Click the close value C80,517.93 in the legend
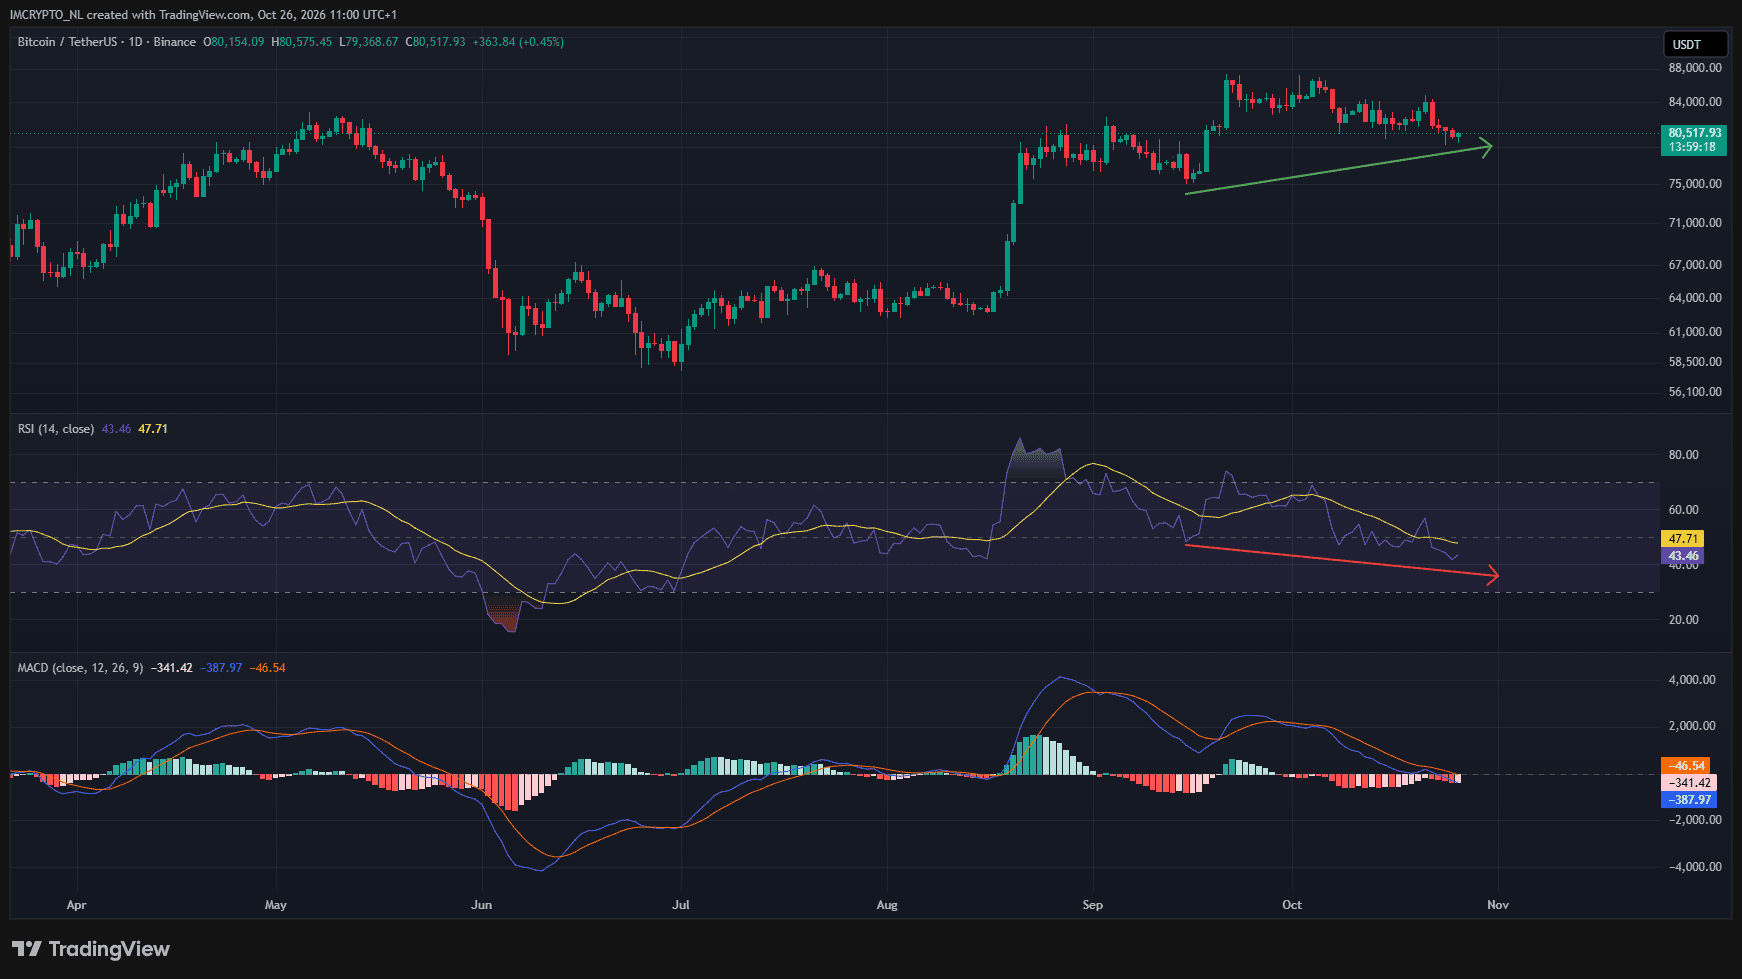This screenshot has width=1742, height=979. (435, 42)
